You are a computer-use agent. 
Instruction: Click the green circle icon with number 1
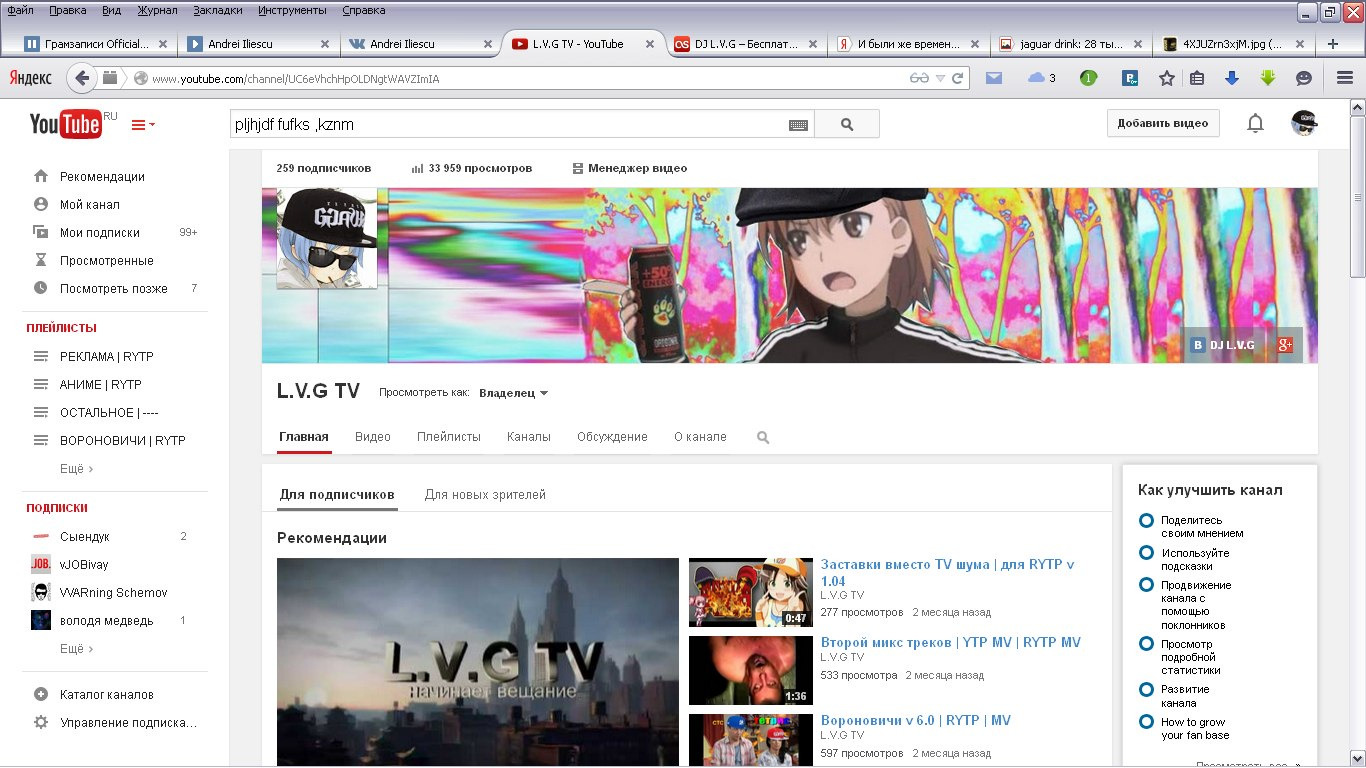(1088, 78)
